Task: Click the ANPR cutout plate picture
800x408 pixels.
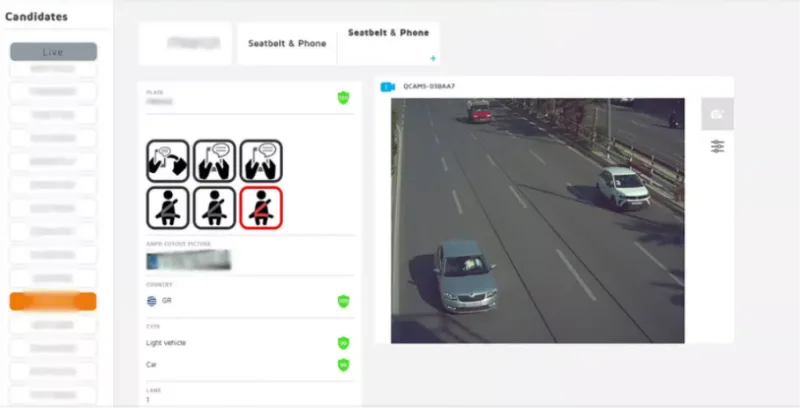Action: click(x=188, y=260)
